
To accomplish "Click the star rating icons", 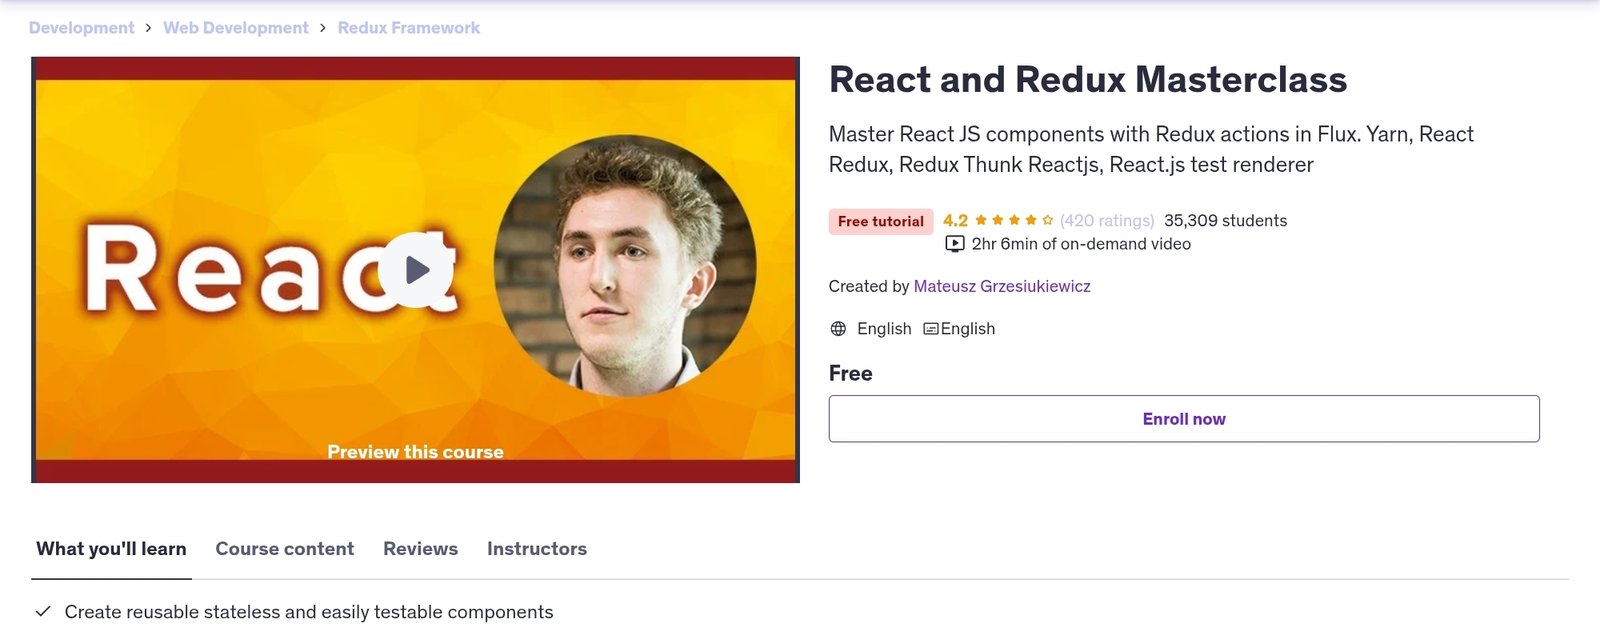I will click(1014, 221).
